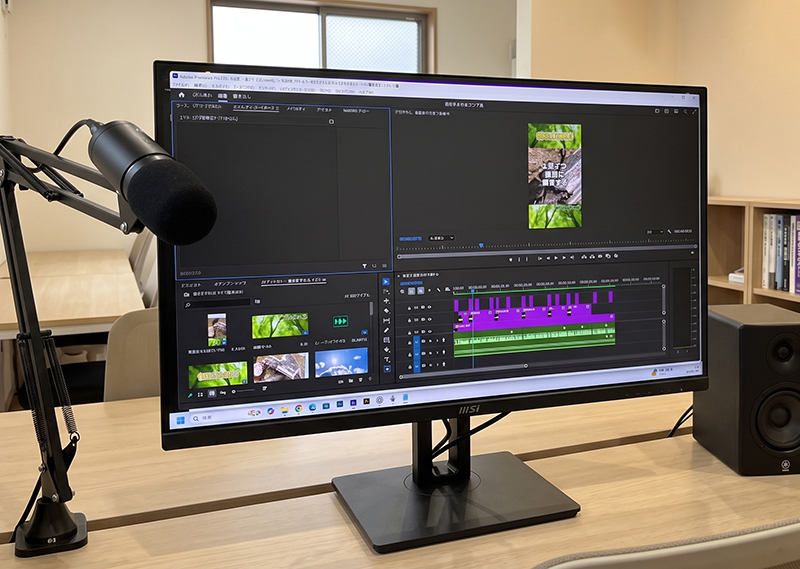800x569 pixels.
Task: Open Google Chrome from the taskbar
Action: tap(298, 408)
